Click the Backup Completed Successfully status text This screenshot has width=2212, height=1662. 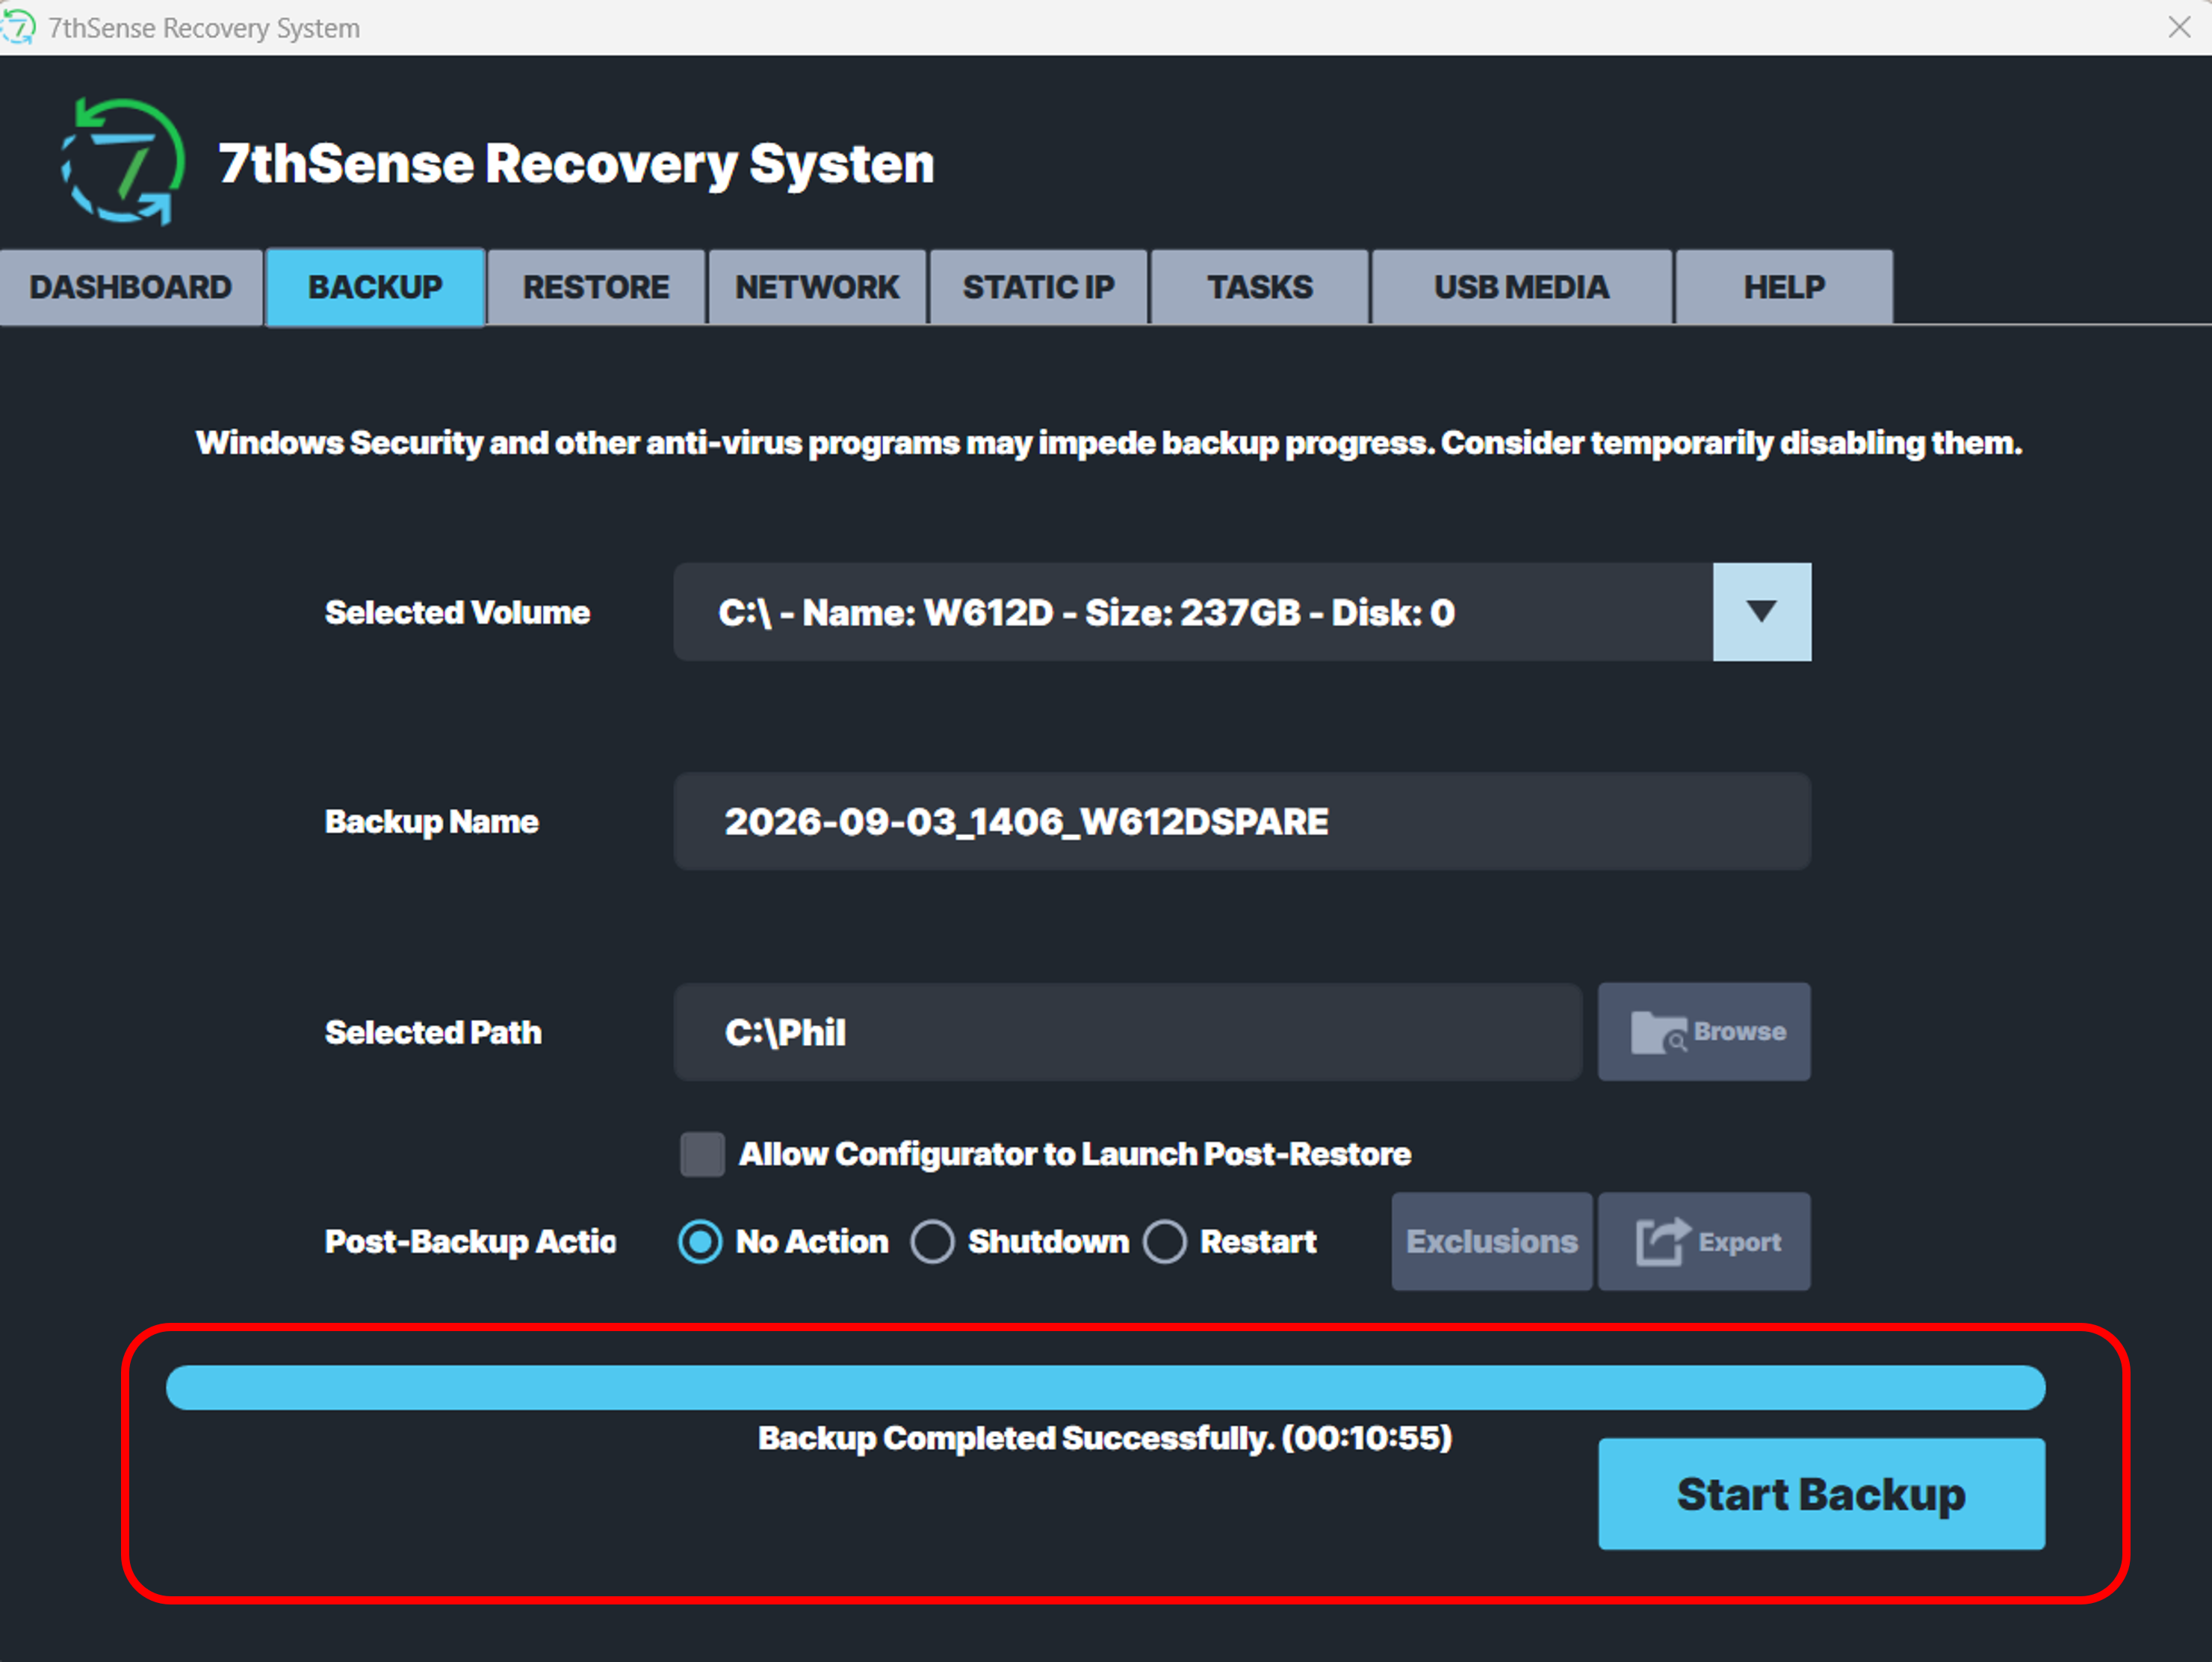point(1105,1438)
